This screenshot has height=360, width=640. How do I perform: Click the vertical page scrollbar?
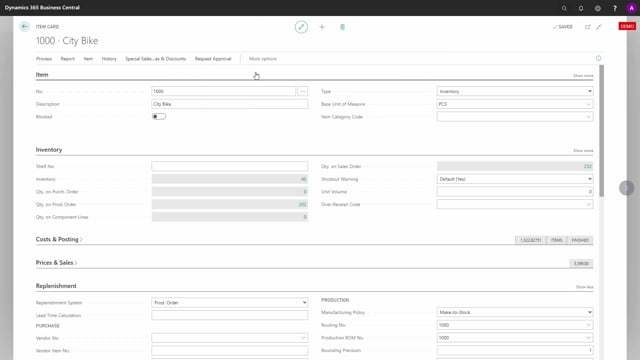[601, 131]
